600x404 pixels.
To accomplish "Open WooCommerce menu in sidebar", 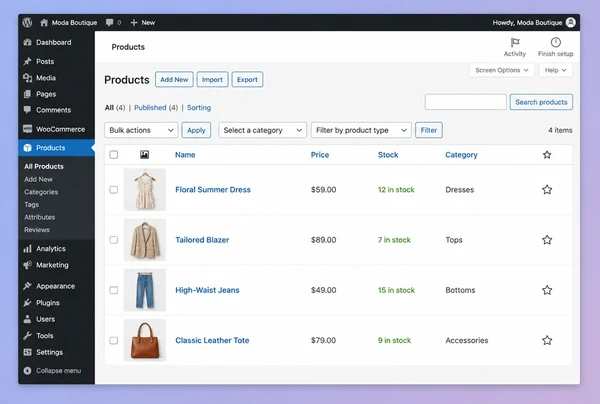I will coord(56,129).
